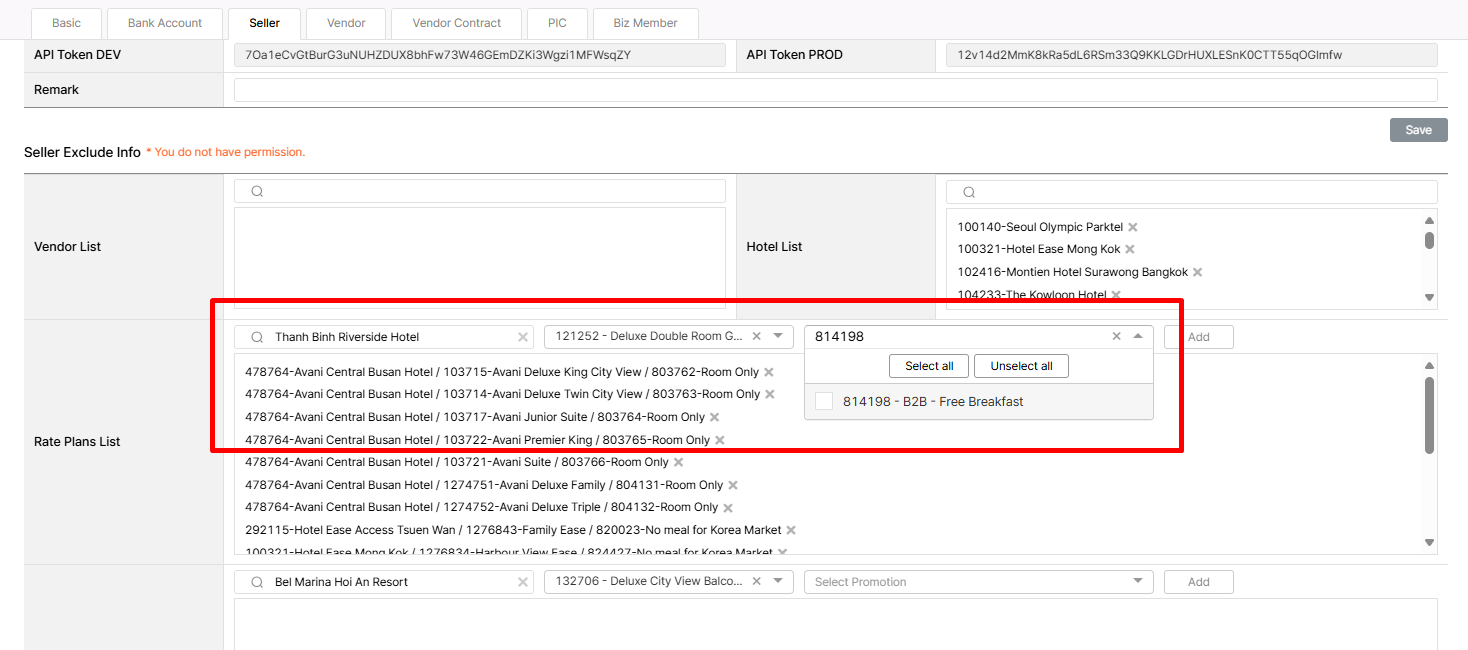The width and height of the screenshot is (1468, 650).
Task: Clear the 121252 Deluxe Double Room selection
Action: click(756, 337)
